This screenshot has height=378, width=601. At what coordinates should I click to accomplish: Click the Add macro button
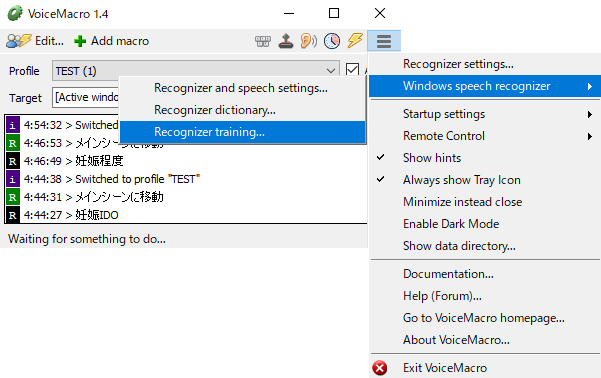(112, 41)
